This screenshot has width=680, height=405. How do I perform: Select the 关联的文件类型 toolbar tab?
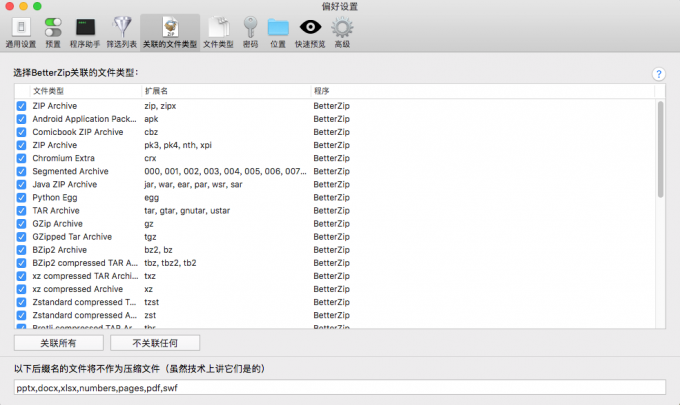coord(170,33)
